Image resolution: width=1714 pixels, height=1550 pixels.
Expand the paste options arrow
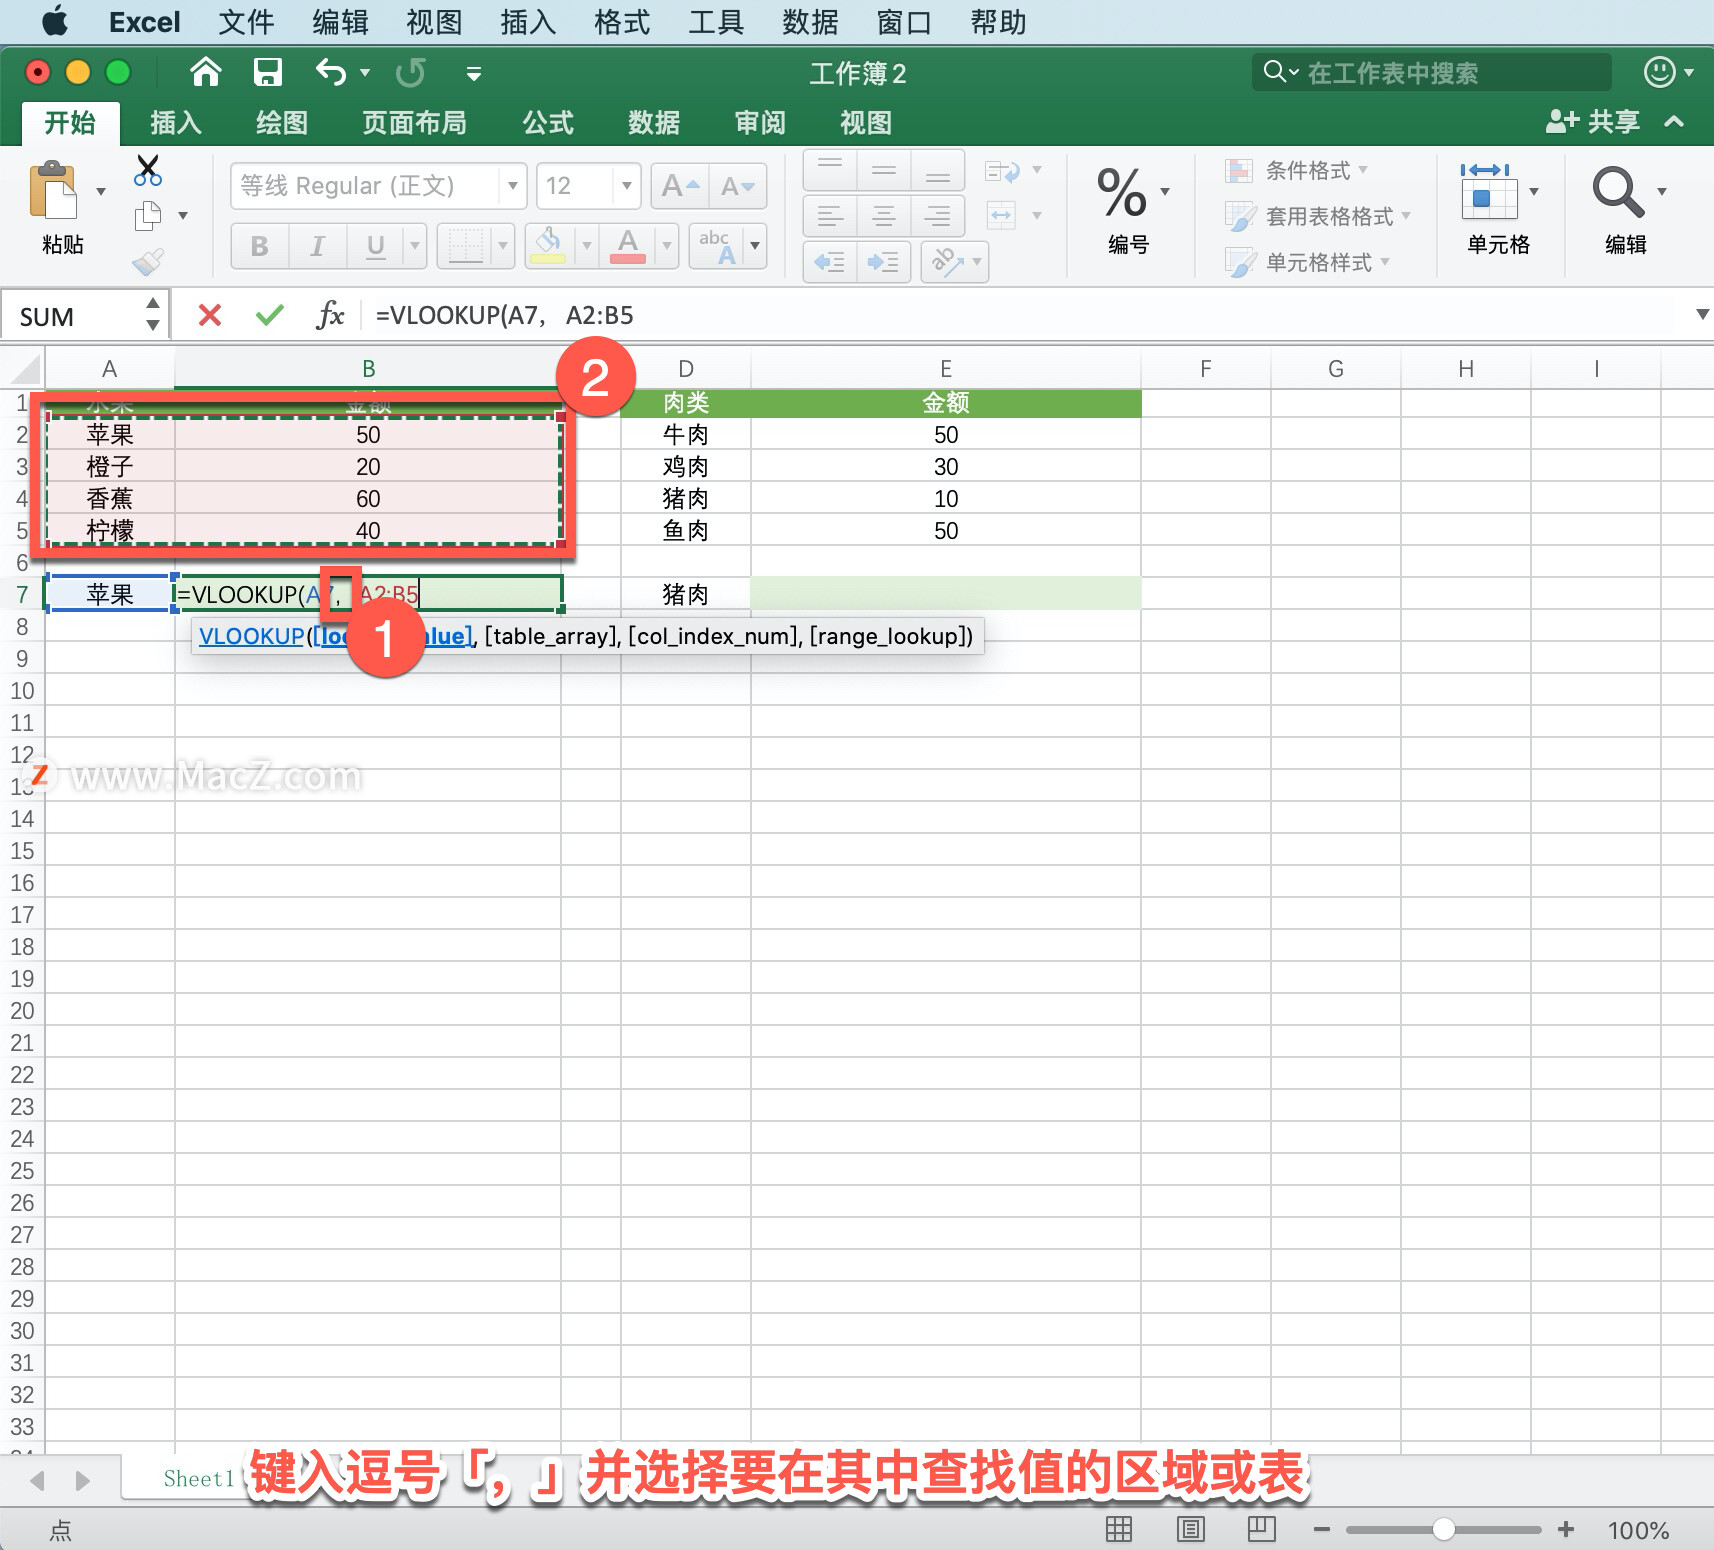[101, 191]
